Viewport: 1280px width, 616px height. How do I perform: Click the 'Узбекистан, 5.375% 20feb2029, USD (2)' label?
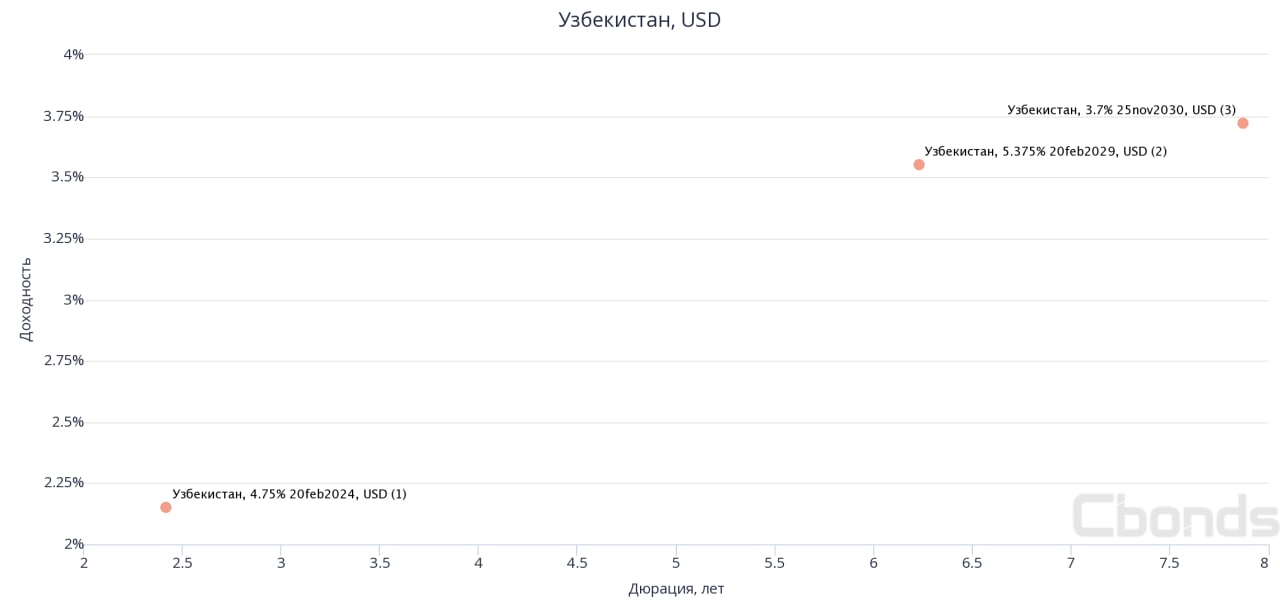click(x=1045, y=151)
